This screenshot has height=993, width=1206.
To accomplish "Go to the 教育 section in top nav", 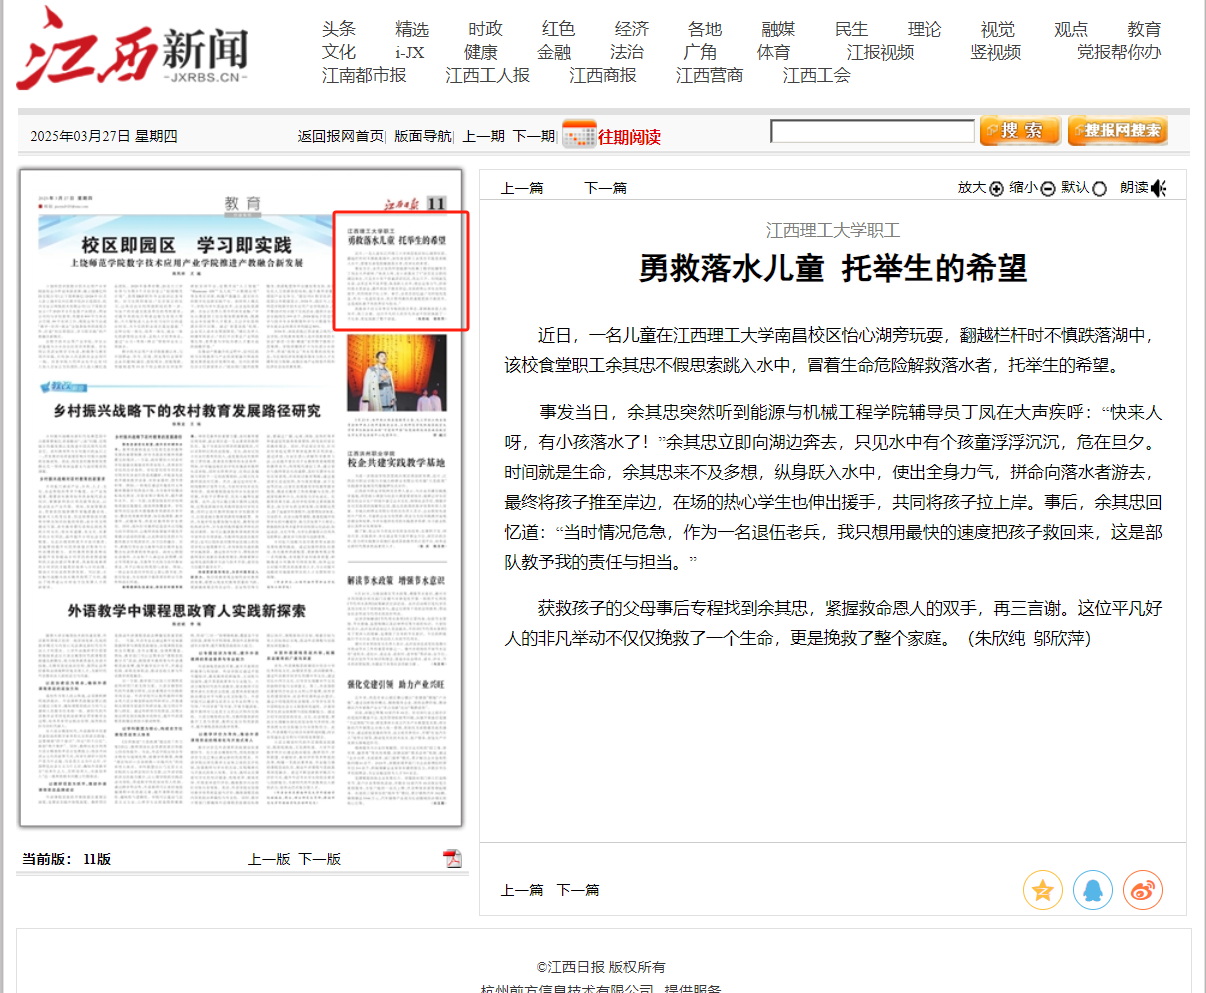I will point(1143,29).
